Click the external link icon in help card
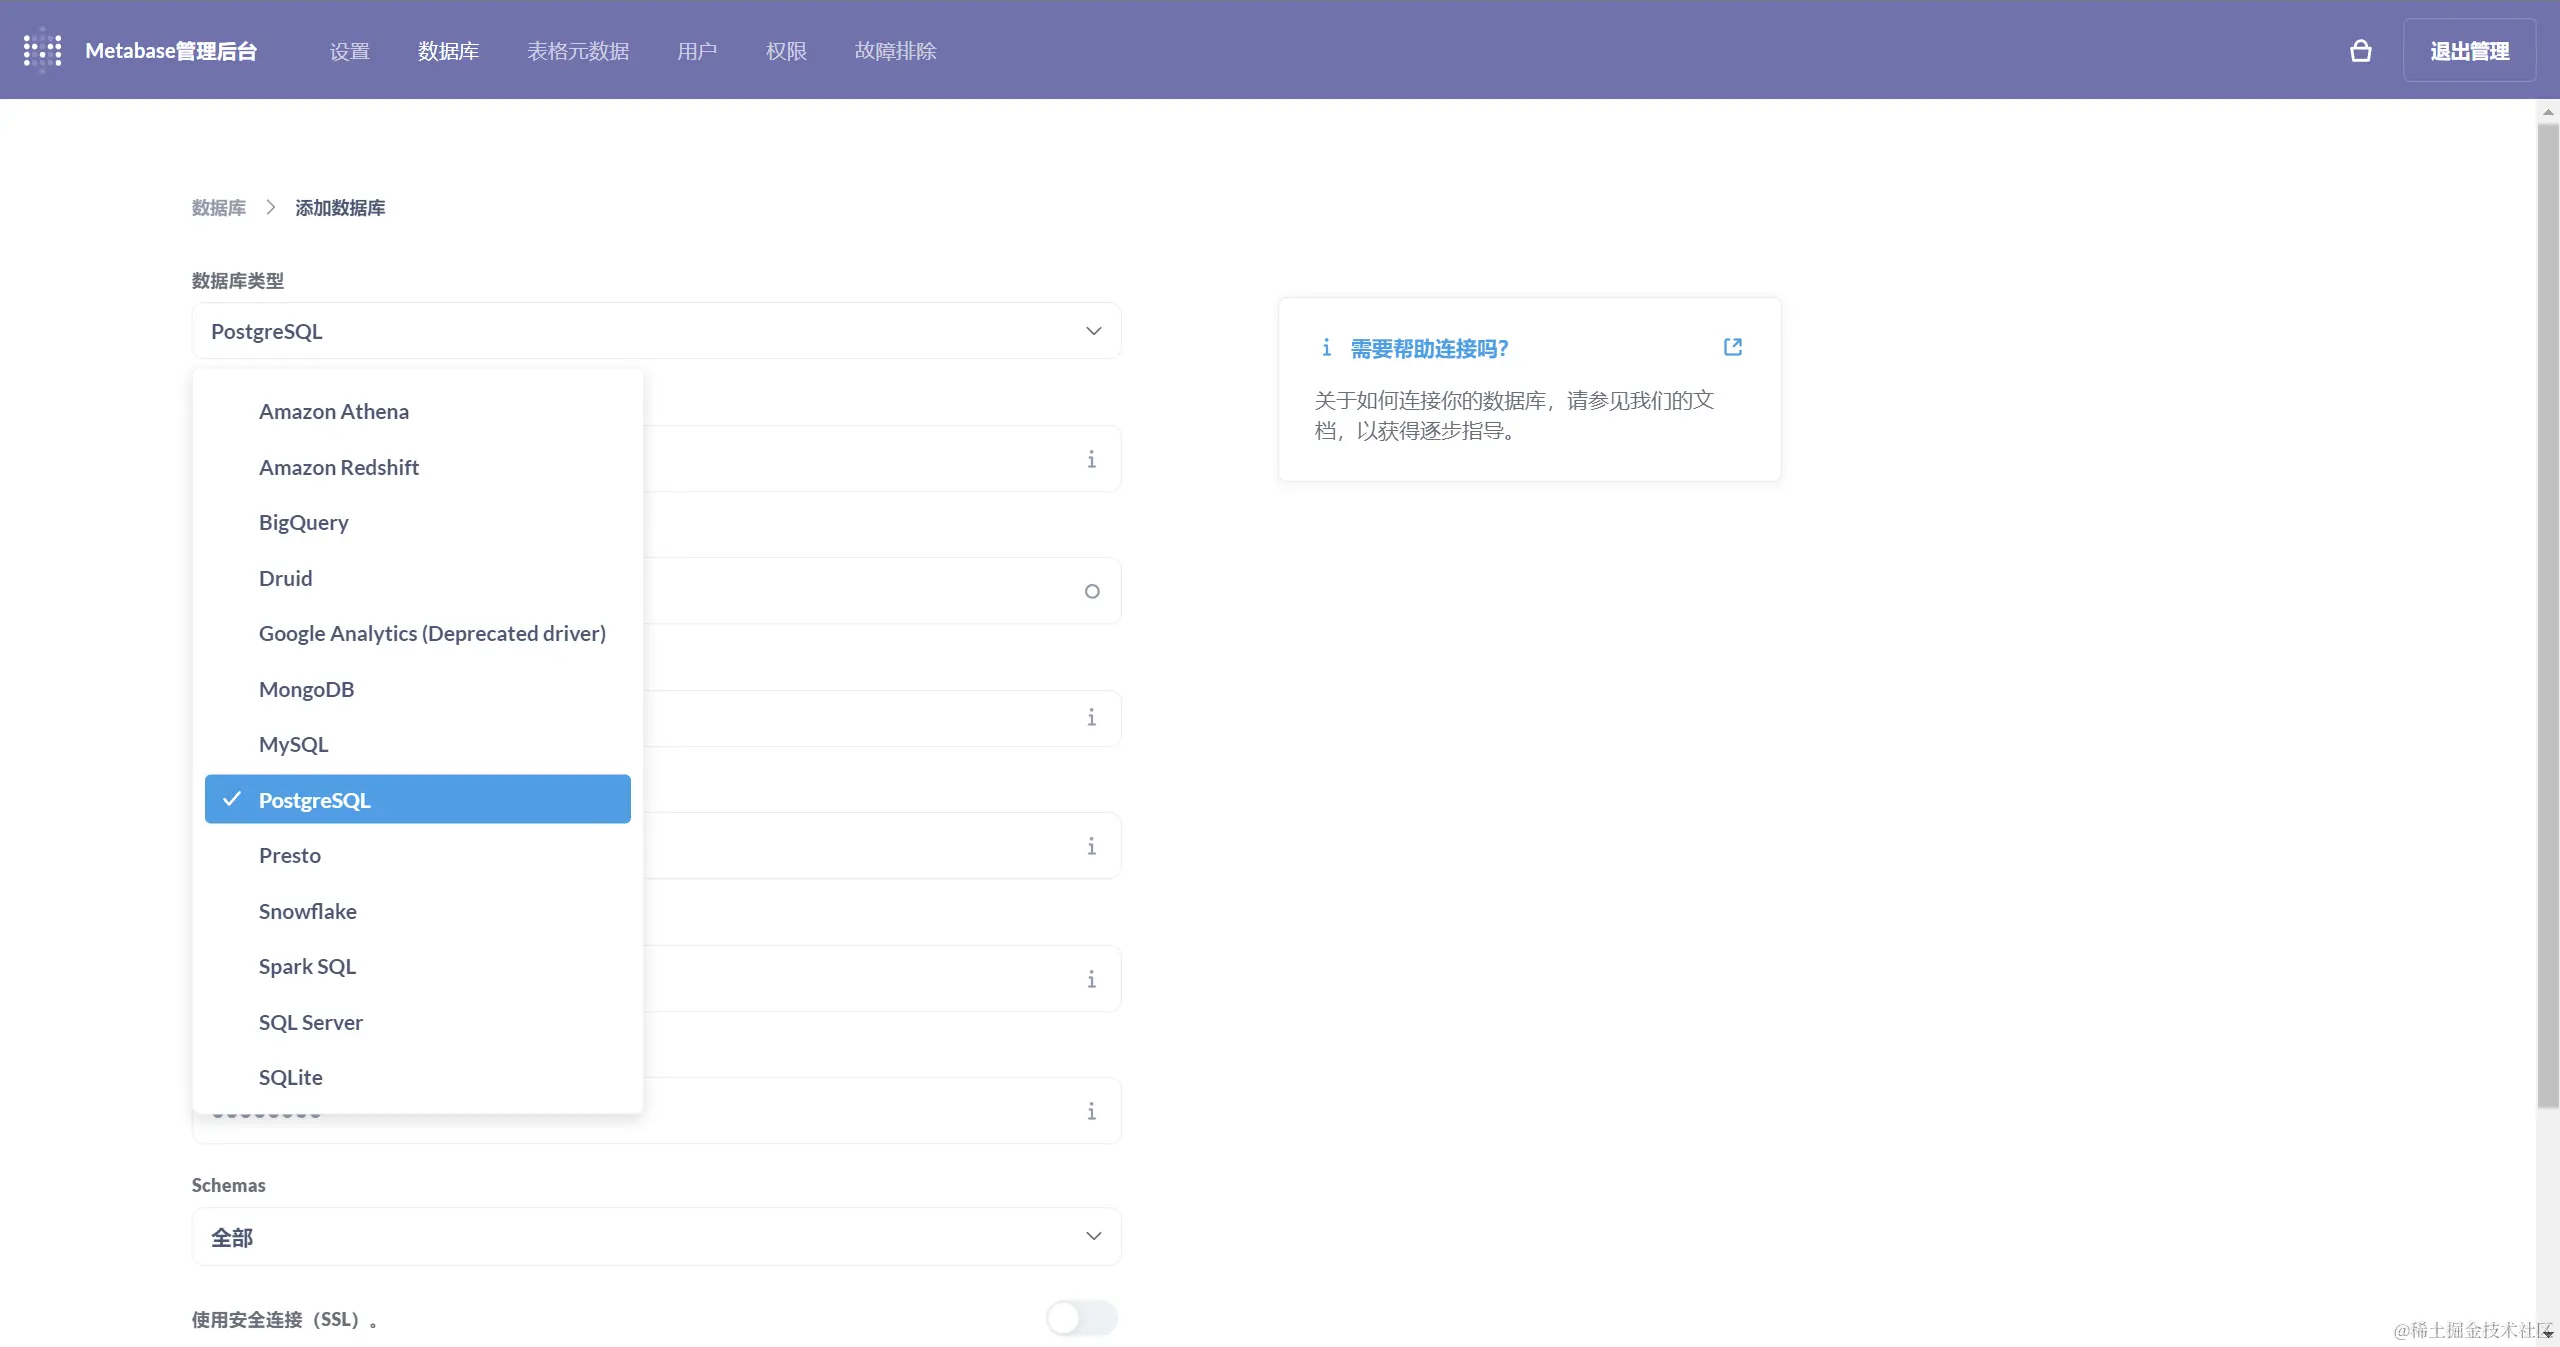 tap(1733, 347)
